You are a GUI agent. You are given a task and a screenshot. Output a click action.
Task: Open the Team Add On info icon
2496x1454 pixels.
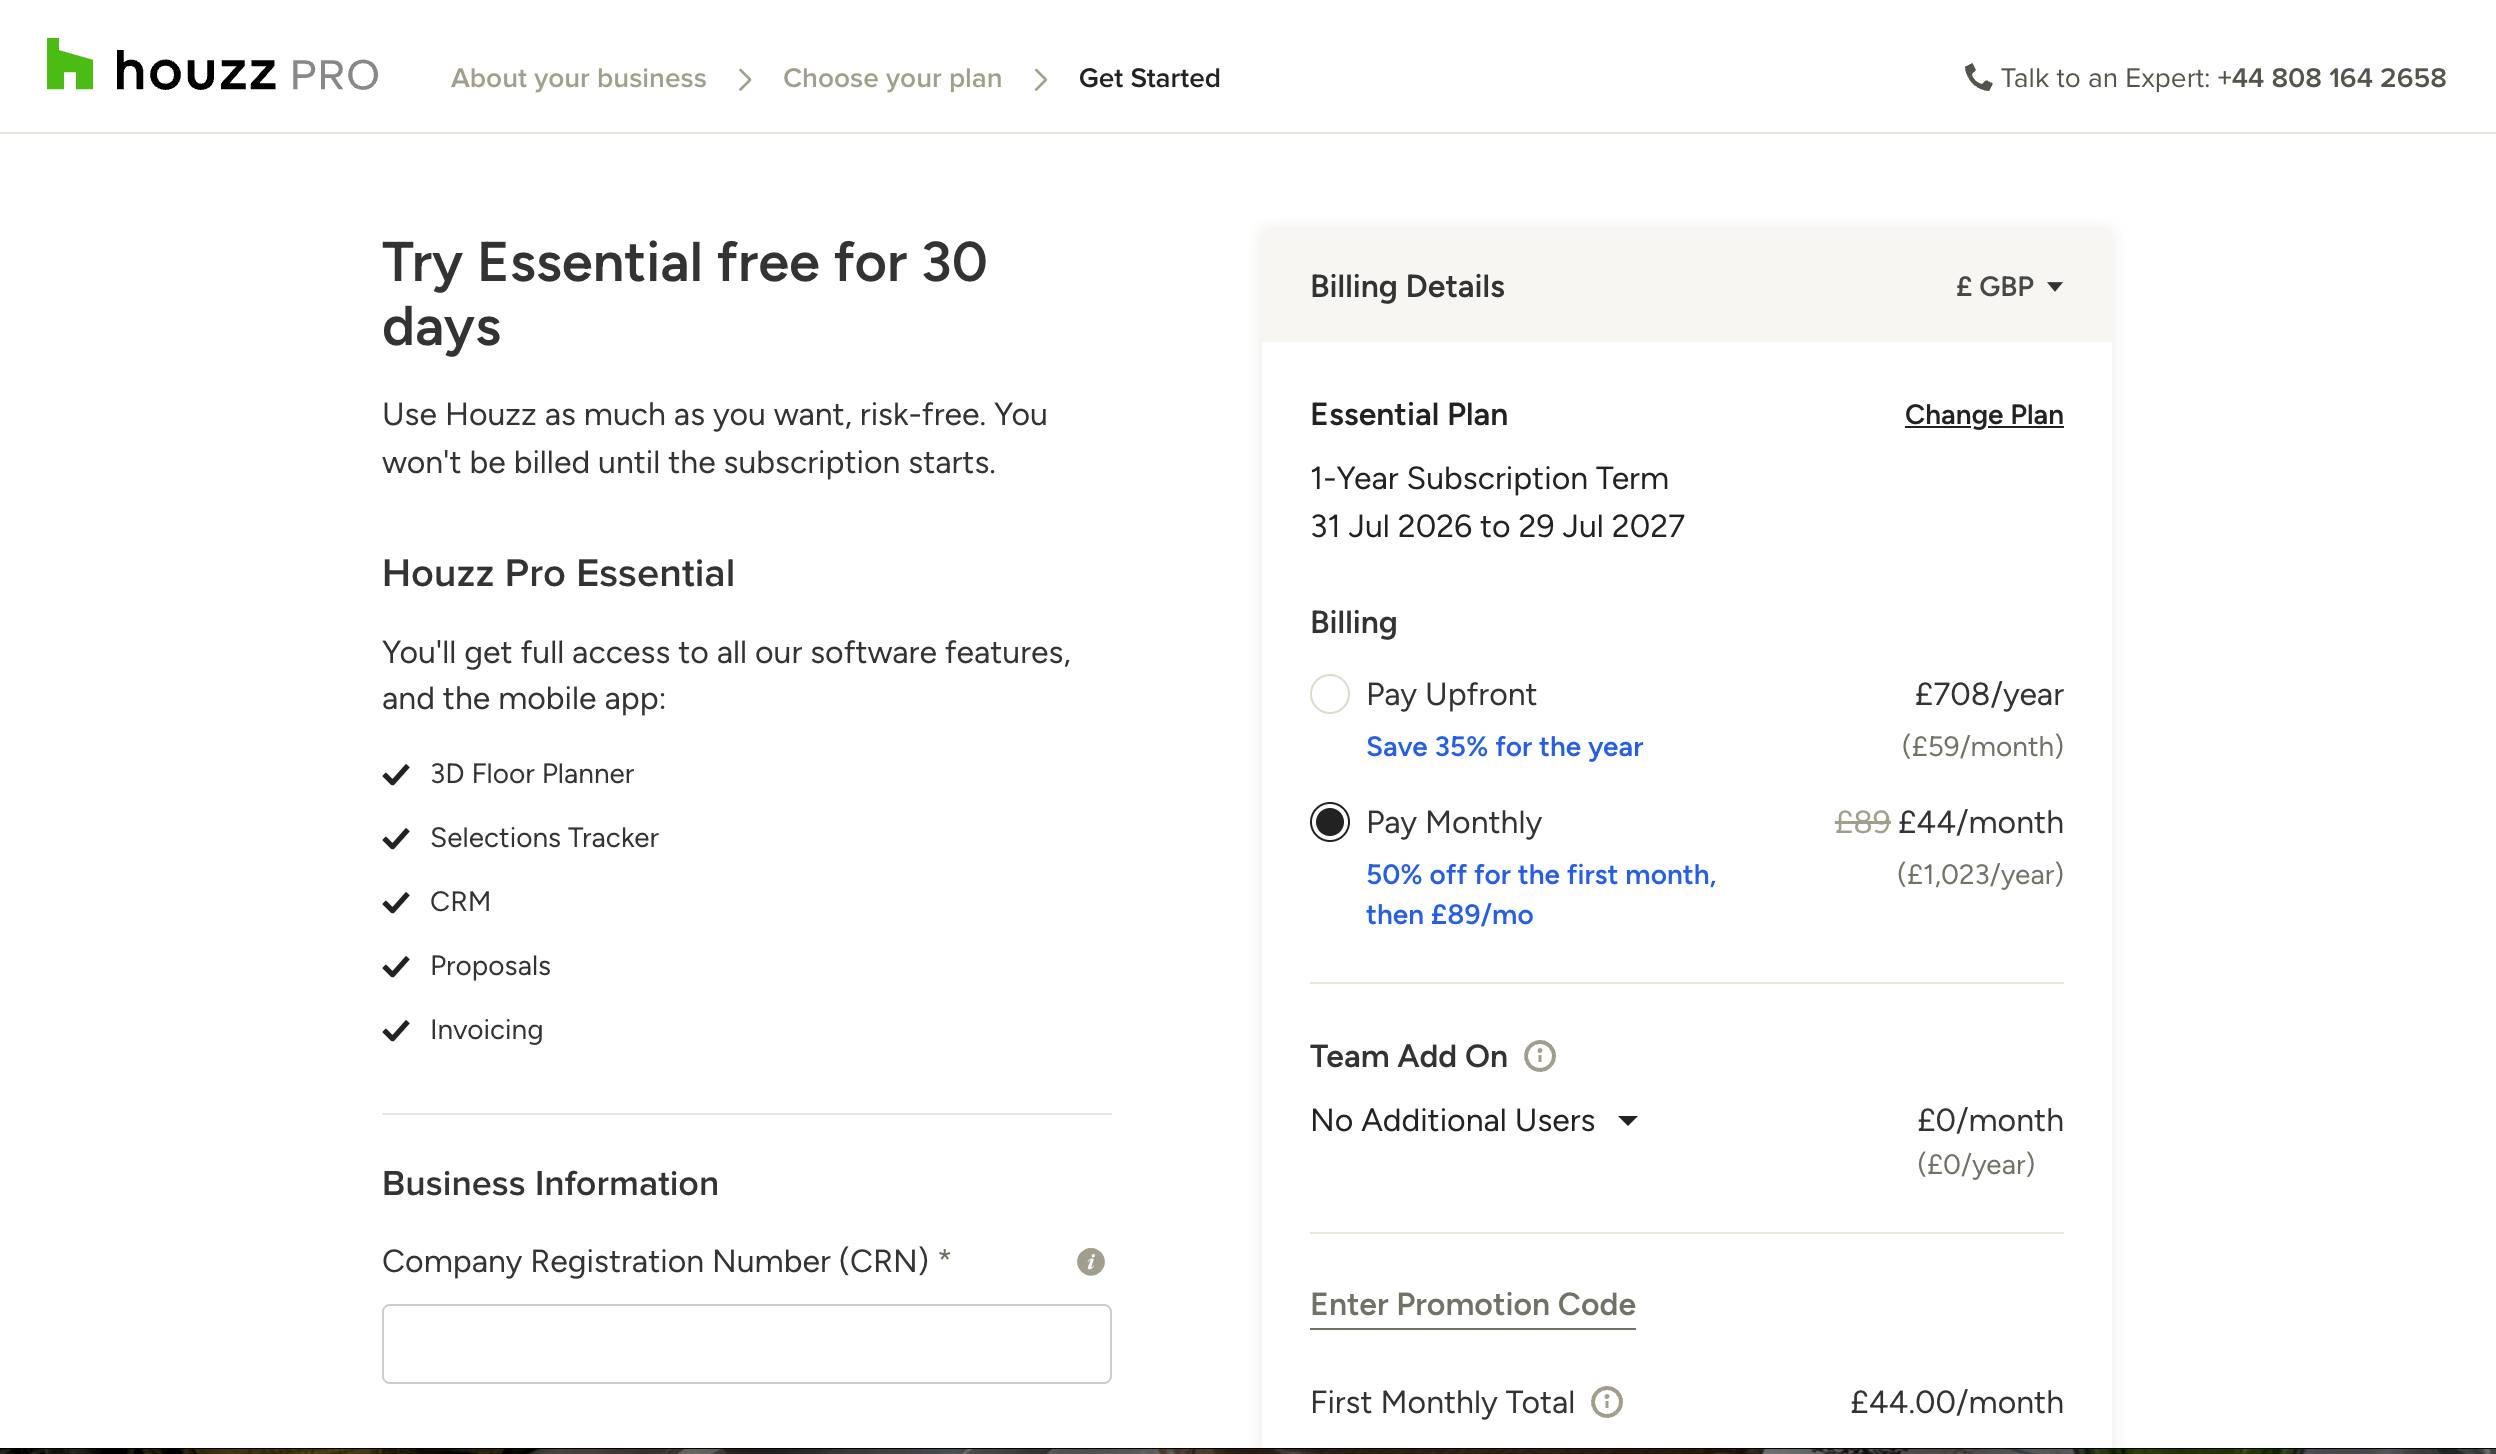tap(1539, 1056)
